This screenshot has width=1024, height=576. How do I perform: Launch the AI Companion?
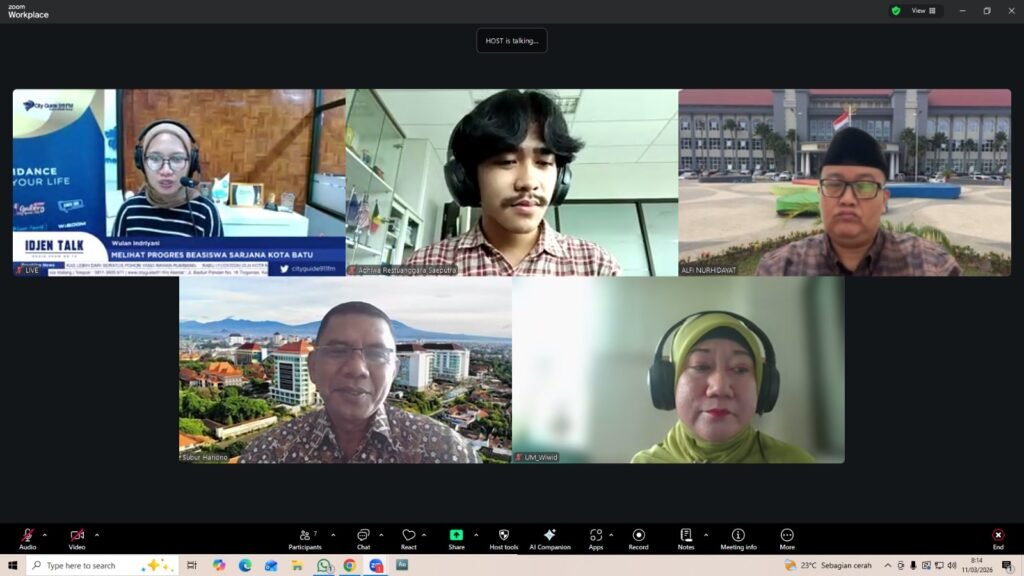(x=549, y=537)
